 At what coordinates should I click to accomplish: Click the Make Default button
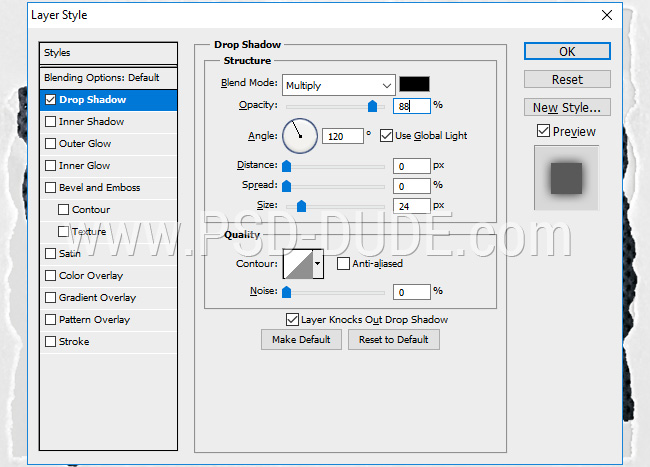301,340
